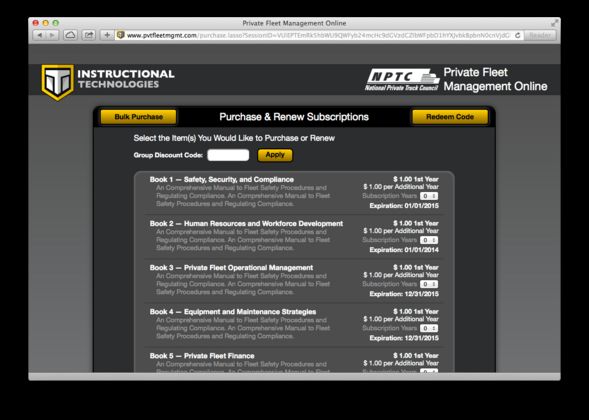Click the Redeem Code button
Screen dimensions: 589x420
(450, 117)
